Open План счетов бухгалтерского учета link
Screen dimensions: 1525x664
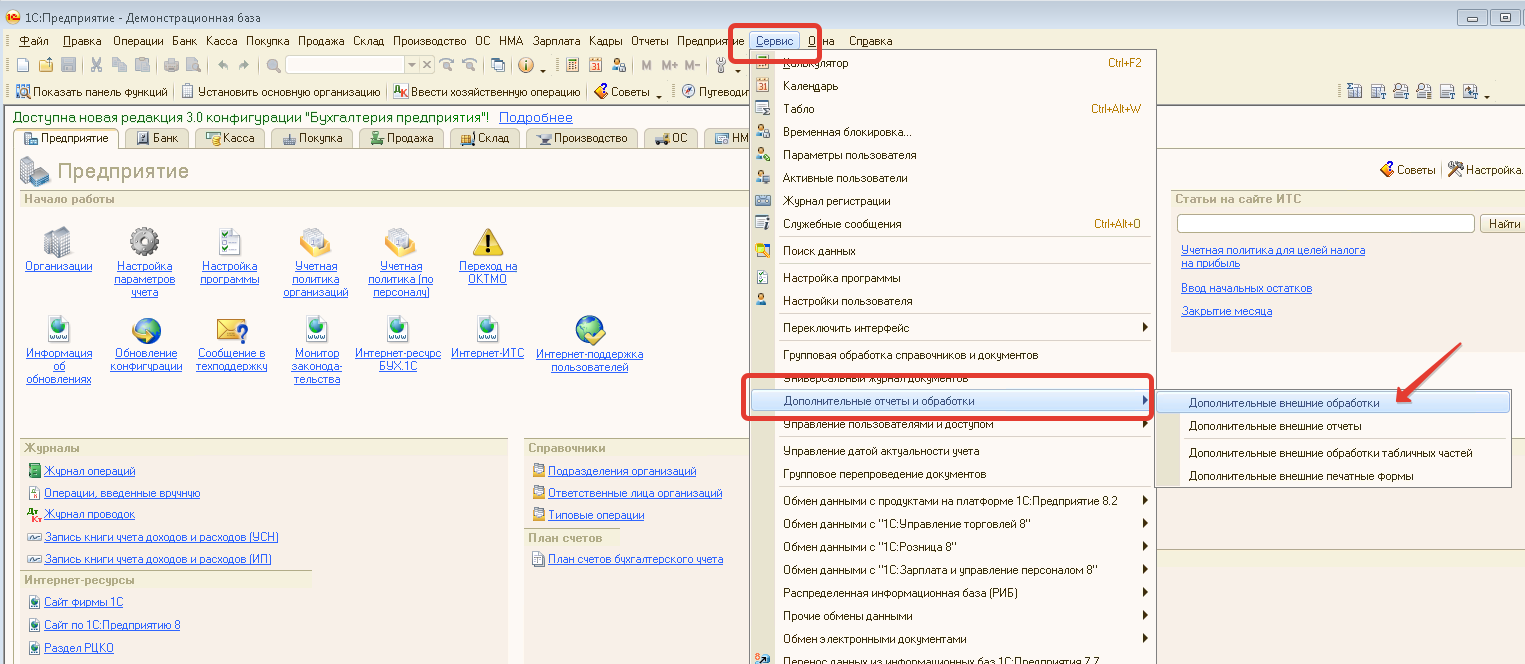(x=635, y=559)
